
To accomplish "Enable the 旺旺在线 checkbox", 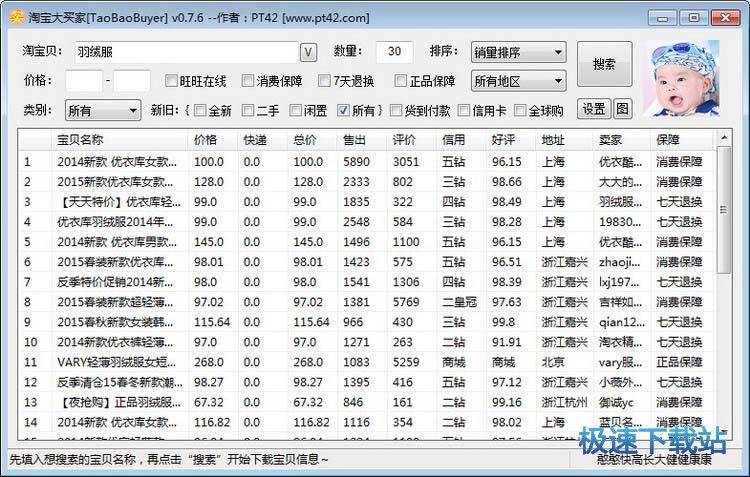I will pyautogui.click(x=170, y=81).
